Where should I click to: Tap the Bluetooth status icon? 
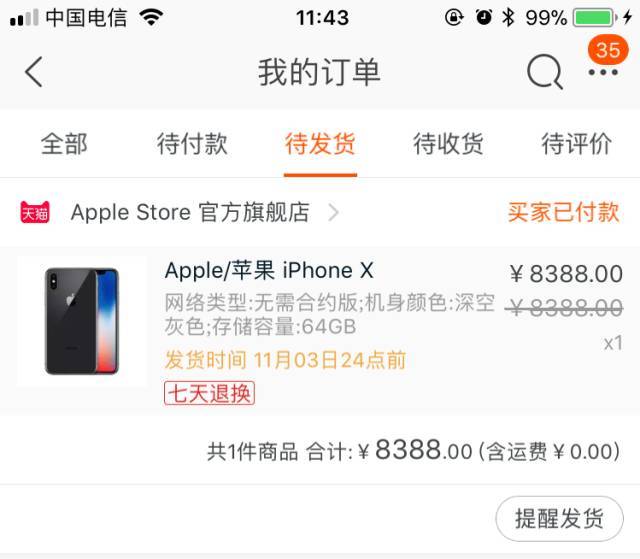click(508, 18)
